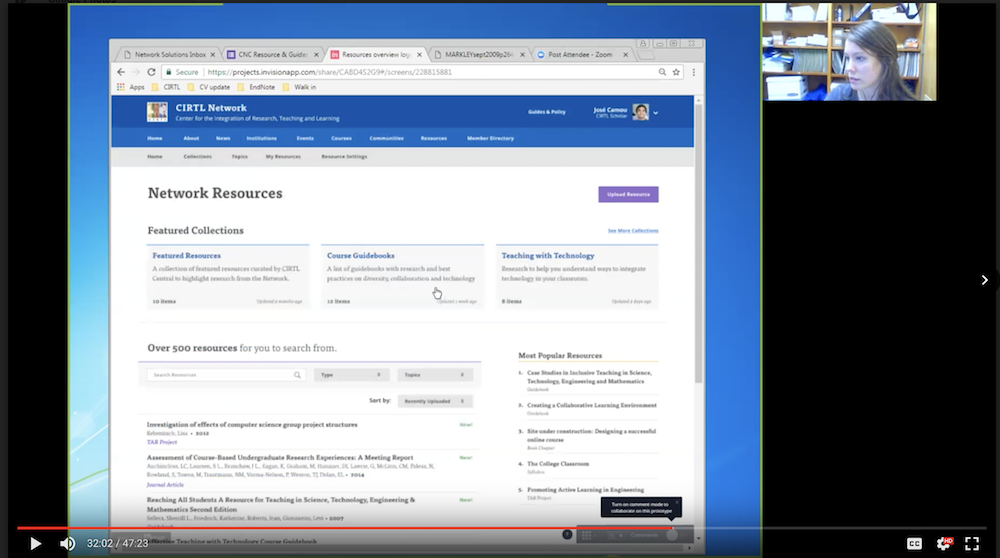
Task: Open Resources in main navigation
Action: [x=434, y=138]
